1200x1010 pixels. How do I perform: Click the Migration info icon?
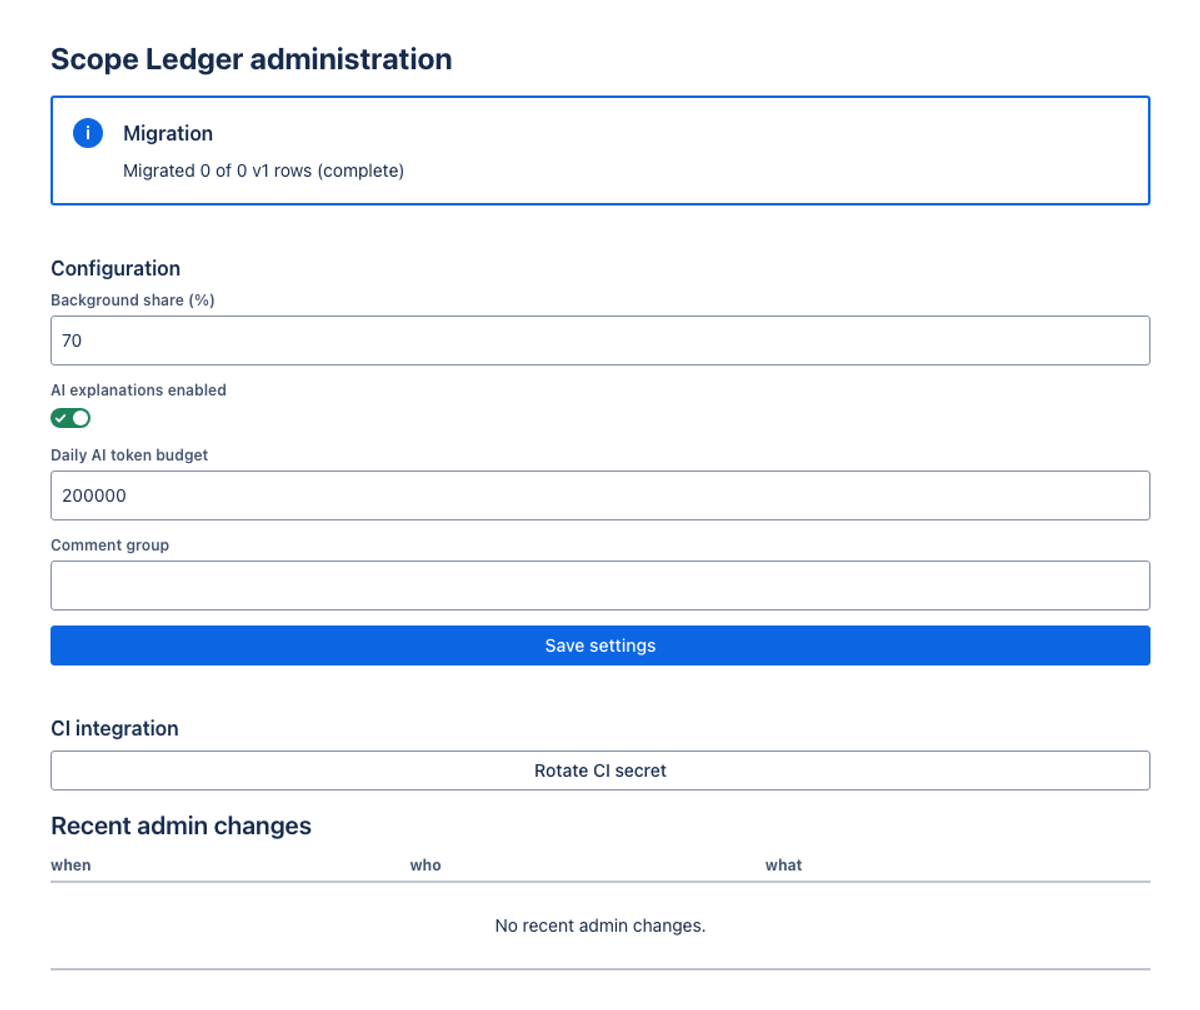click(x=88, y=133)
